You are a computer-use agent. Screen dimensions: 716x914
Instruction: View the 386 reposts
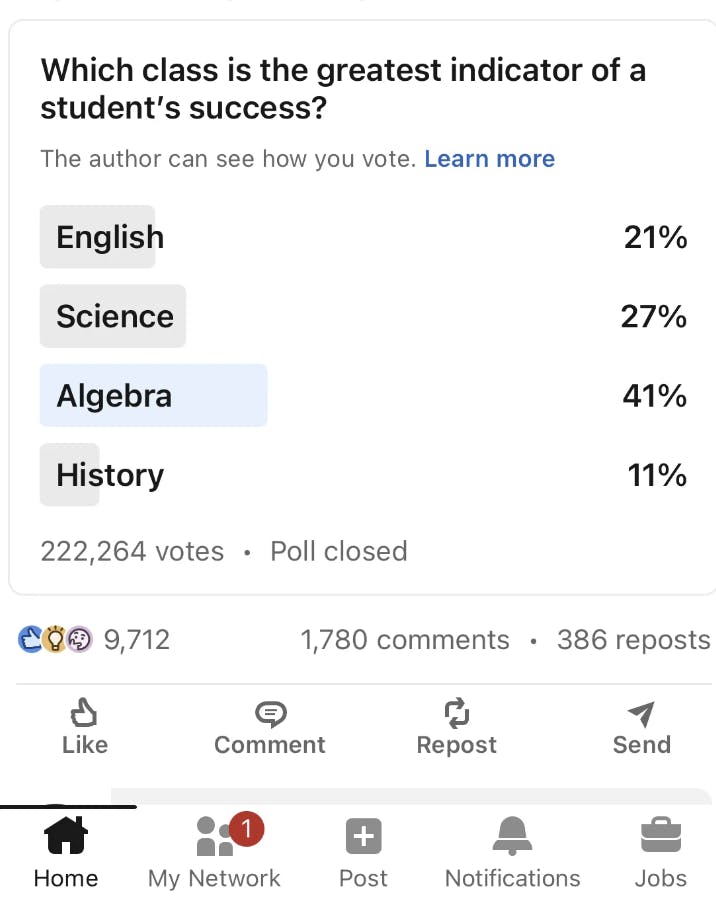point(633,640)
